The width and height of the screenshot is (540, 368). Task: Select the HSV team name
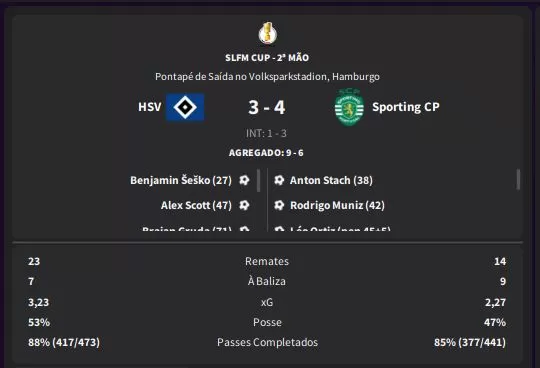149,107
